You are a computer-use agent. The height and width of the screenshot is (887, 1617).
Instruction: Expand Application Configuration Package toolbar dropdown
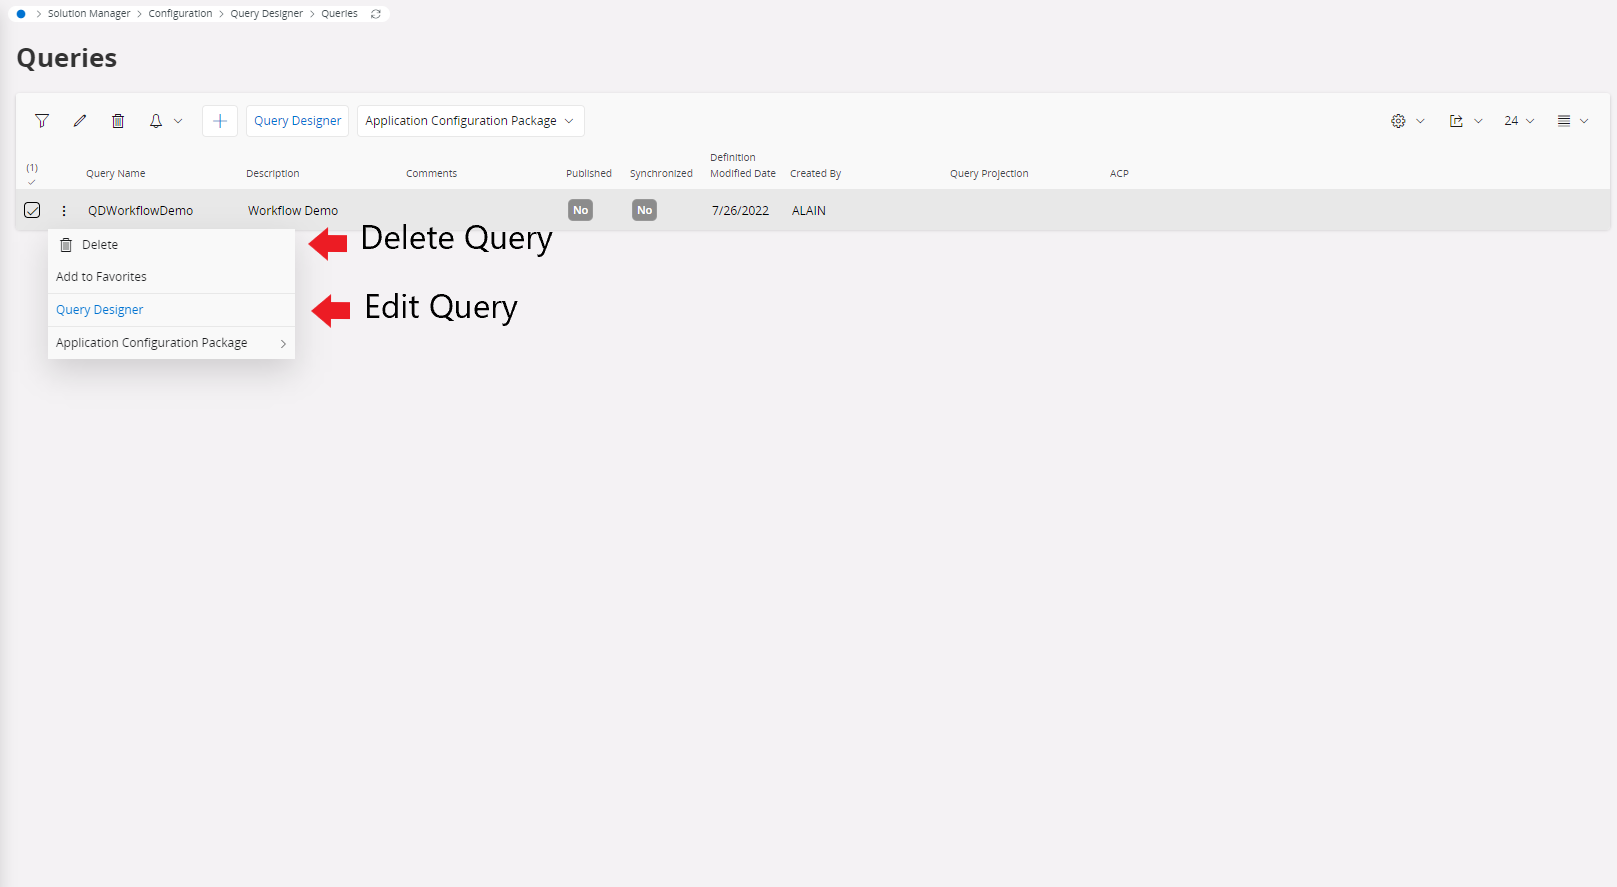click(470, 121)
